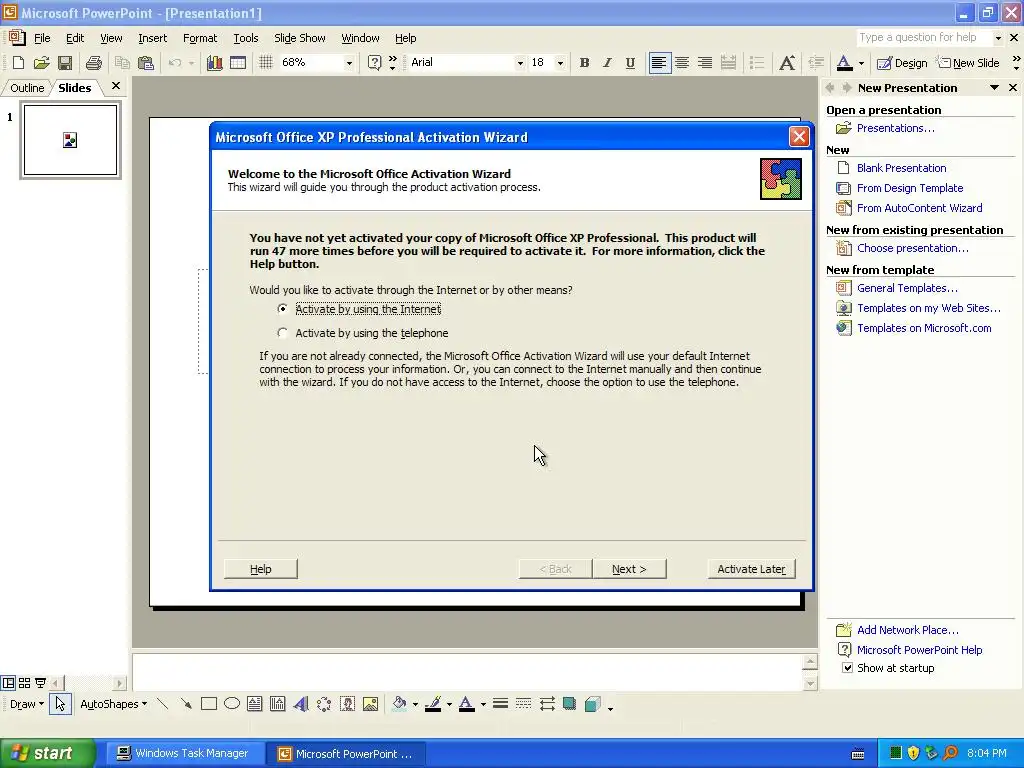The width and height of the screenshot is (1024, 768).
Task: Click the Insert Clip Art icon
Action: [347, 704]
